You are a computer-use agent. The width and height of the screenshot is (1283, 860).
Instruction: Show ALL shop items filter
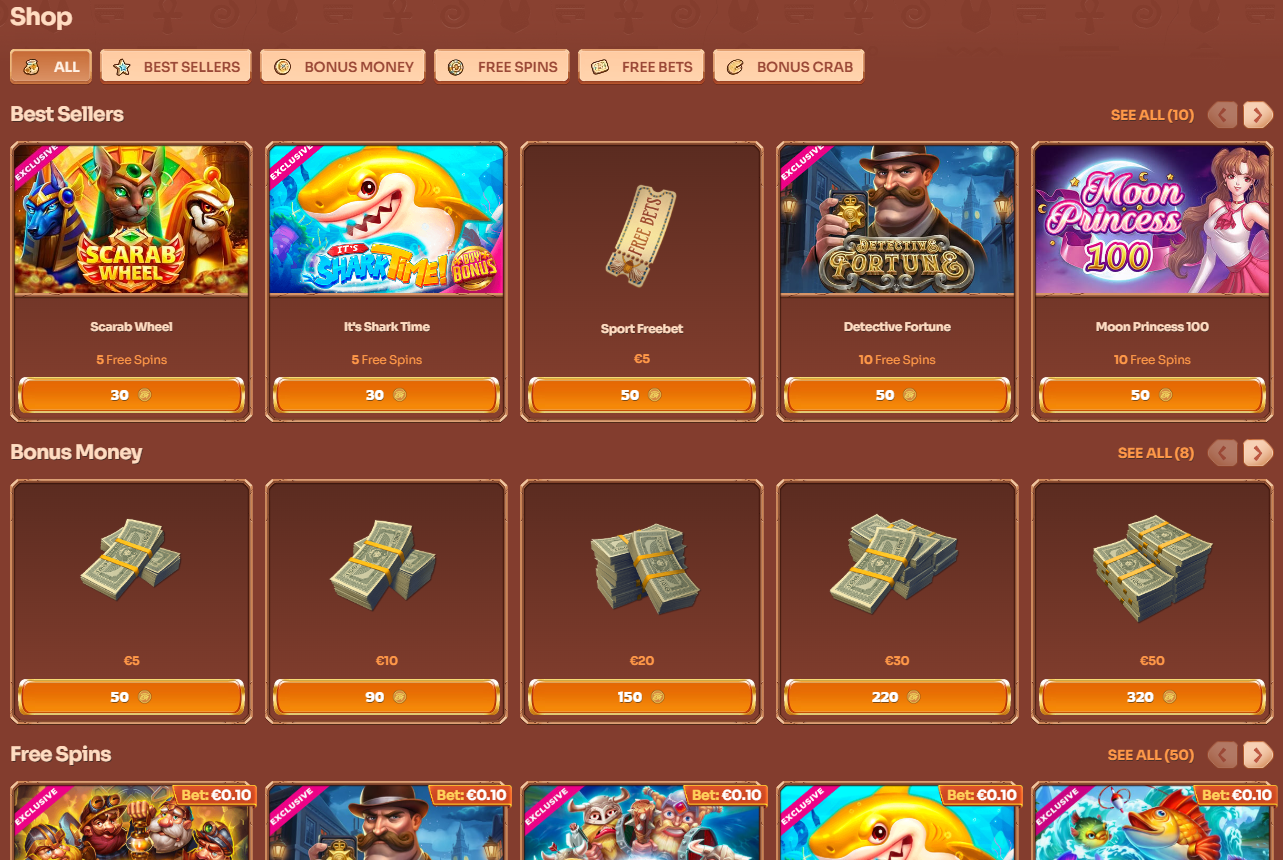(x=51, y=67)
